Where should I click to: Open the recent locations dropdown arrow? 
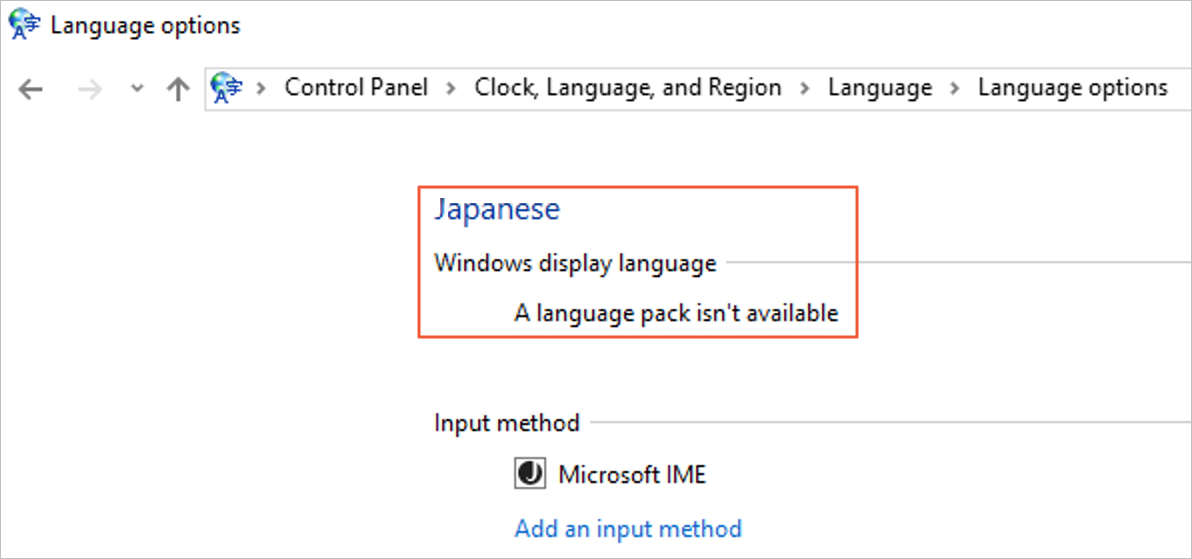point(137,89)
